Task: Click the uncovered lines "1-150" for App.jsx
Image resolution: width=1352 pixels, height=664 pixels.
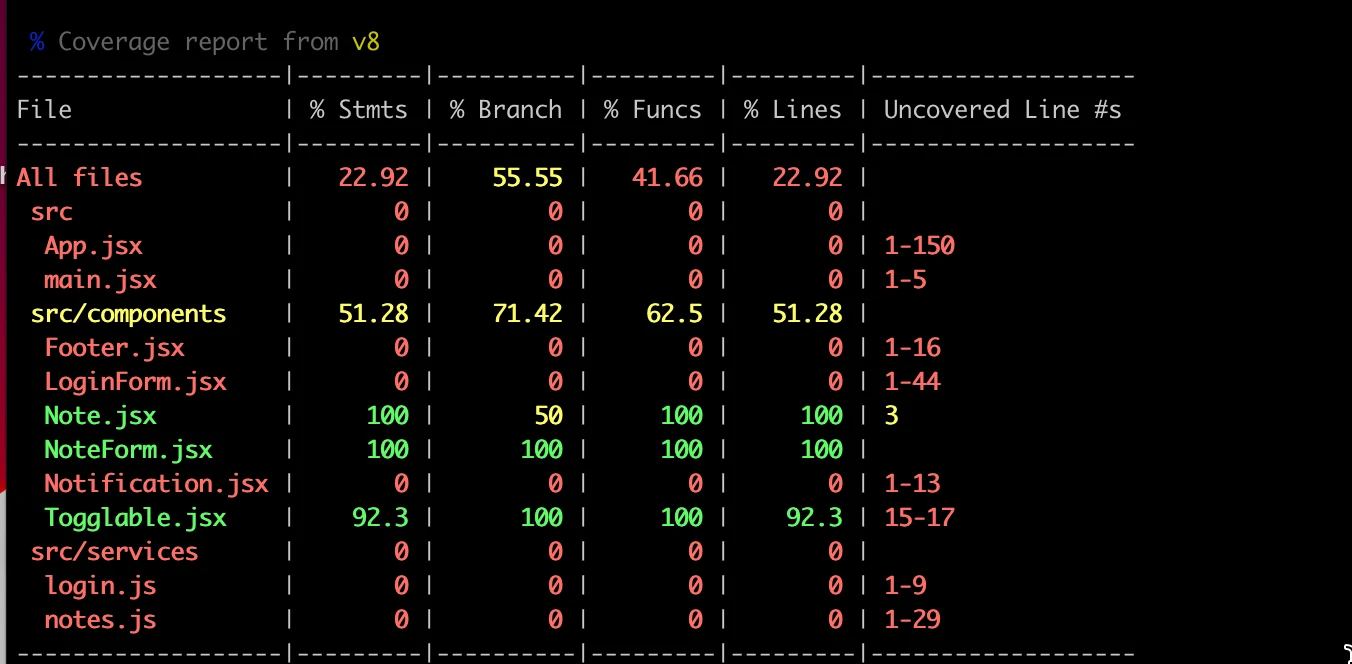Action: (x=919, y=246)
